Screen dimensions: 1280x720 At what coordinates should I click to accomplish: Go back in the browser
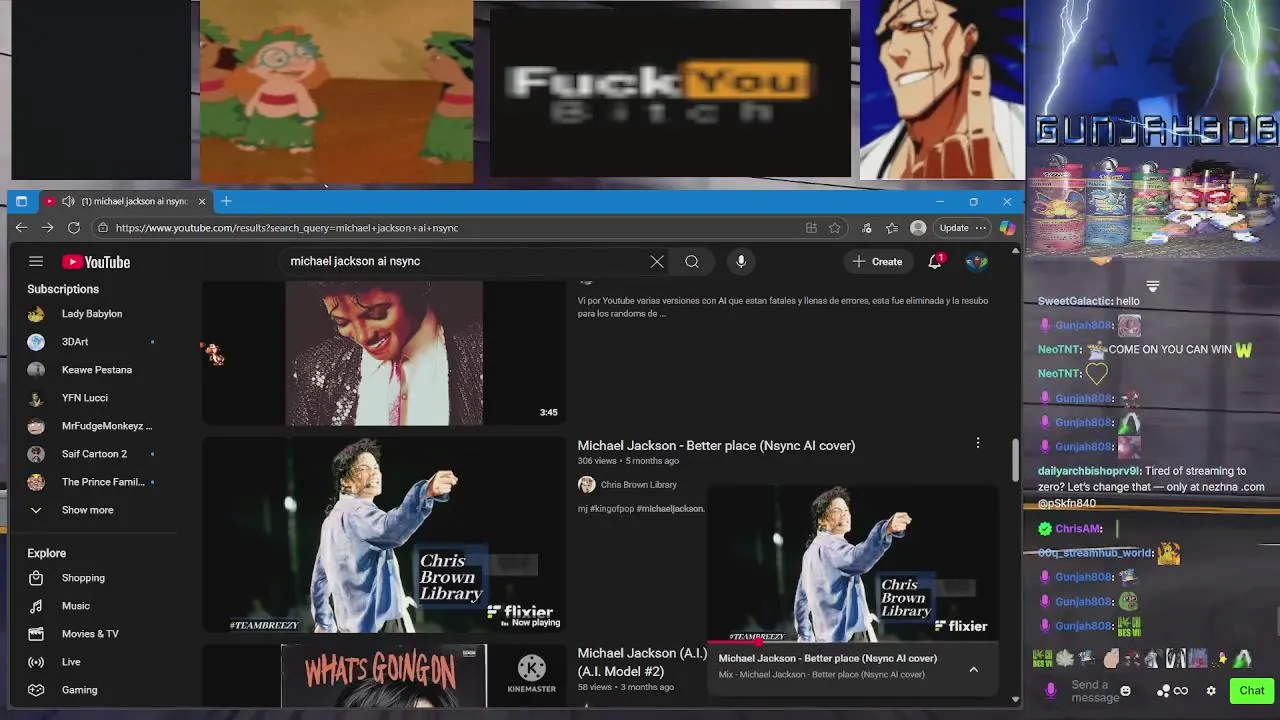click(x=21, y=228)
